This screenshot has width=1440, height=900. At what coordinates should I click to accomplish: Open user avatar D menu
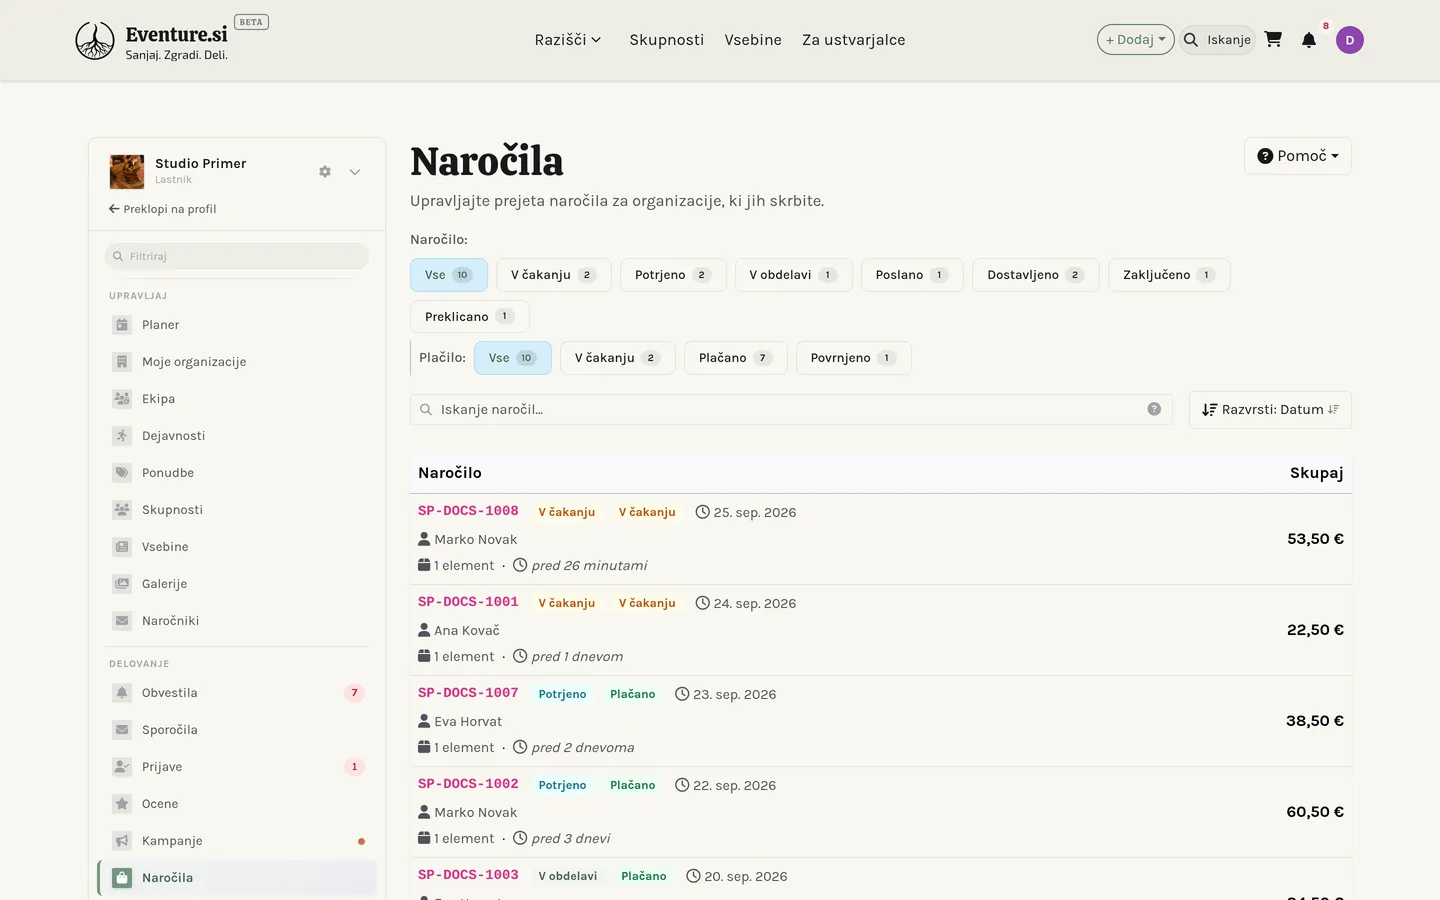click(1350, 40)
